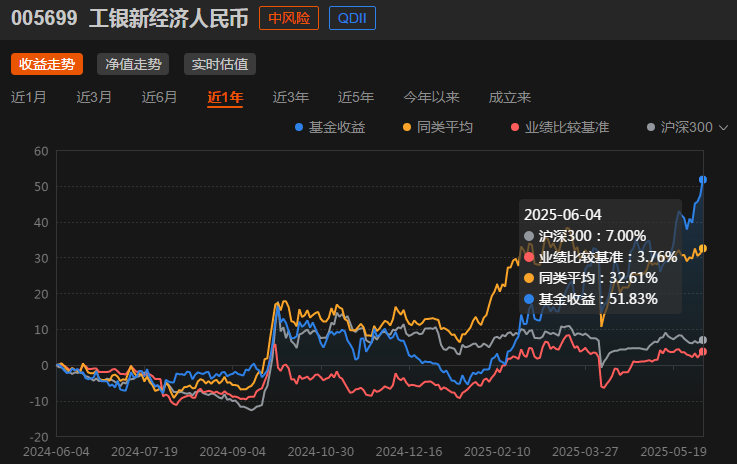Toggle the 同类平均 legend series
The height and width of the screenshot is (464, 737).
[x=438, y=127]
